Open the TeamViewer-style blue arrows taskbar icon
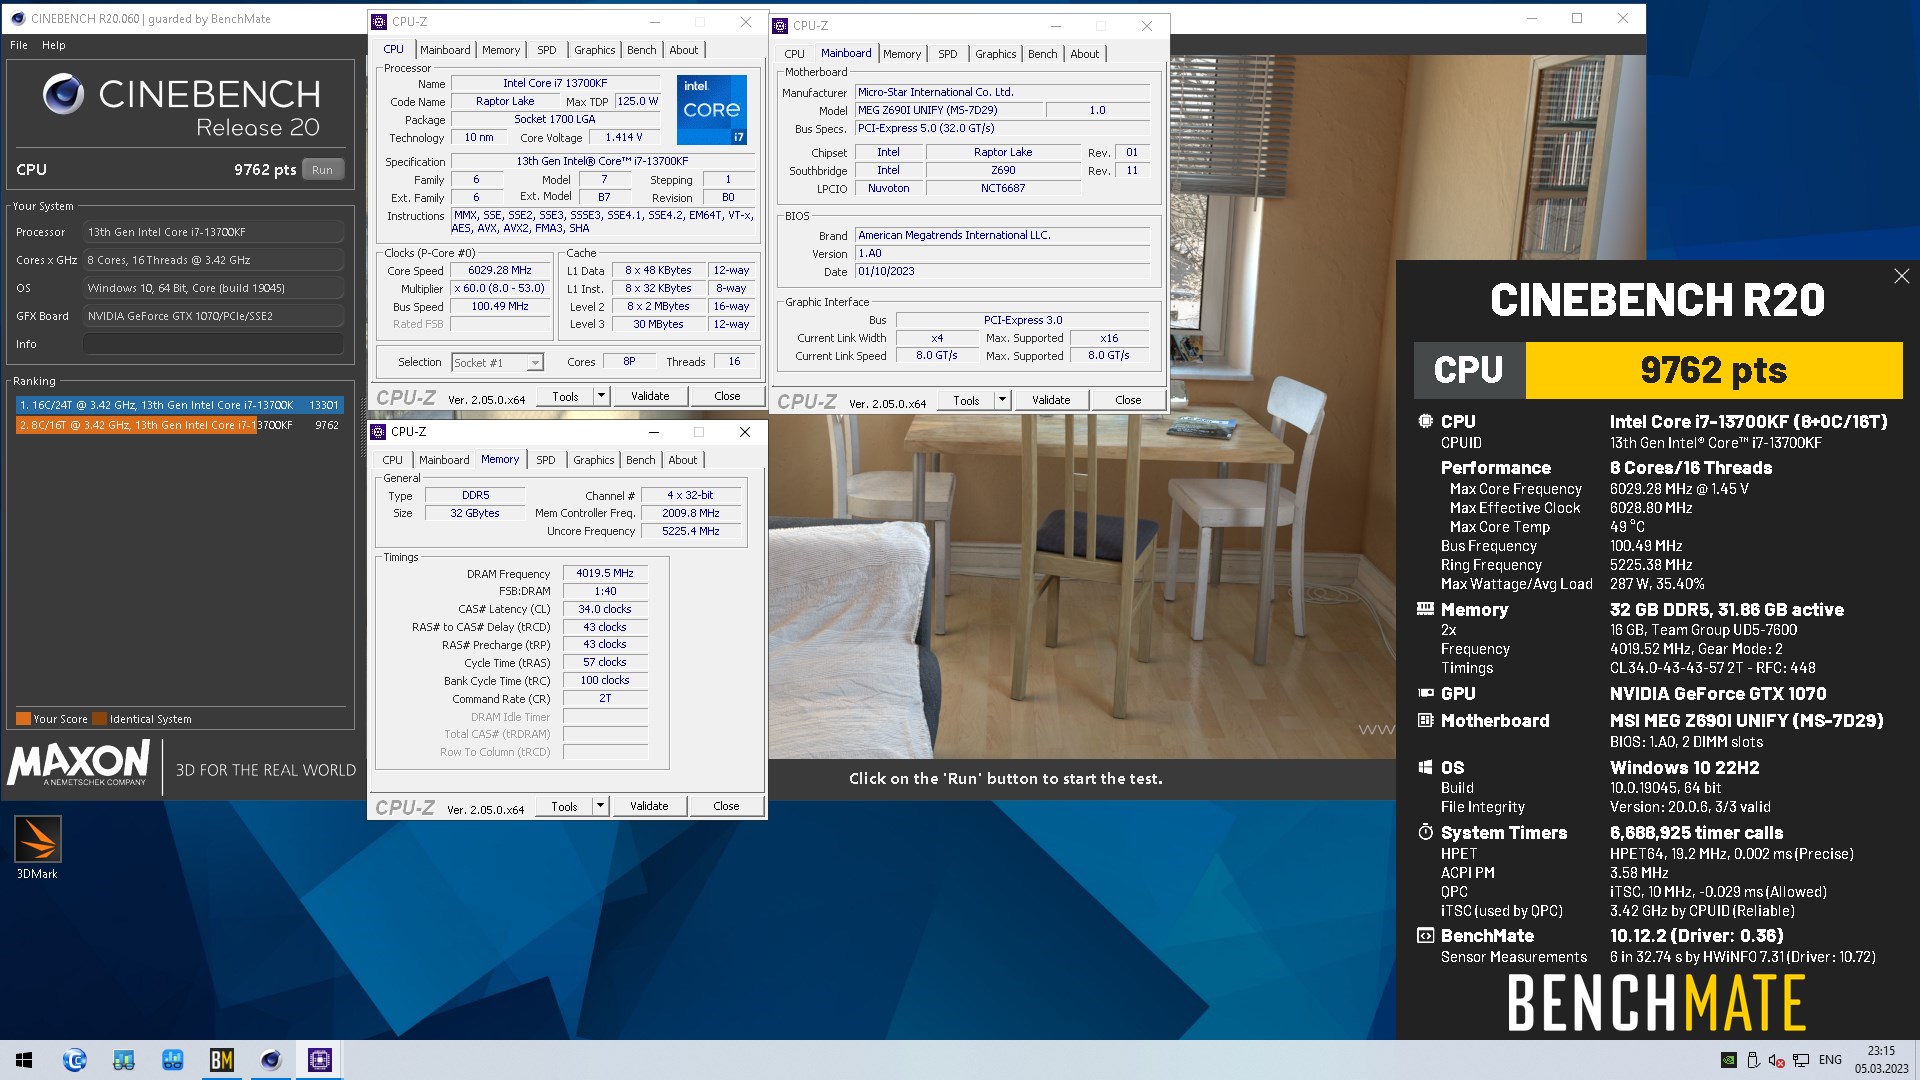The height and width of the screenshot is (1080, 1920). 75,1060
